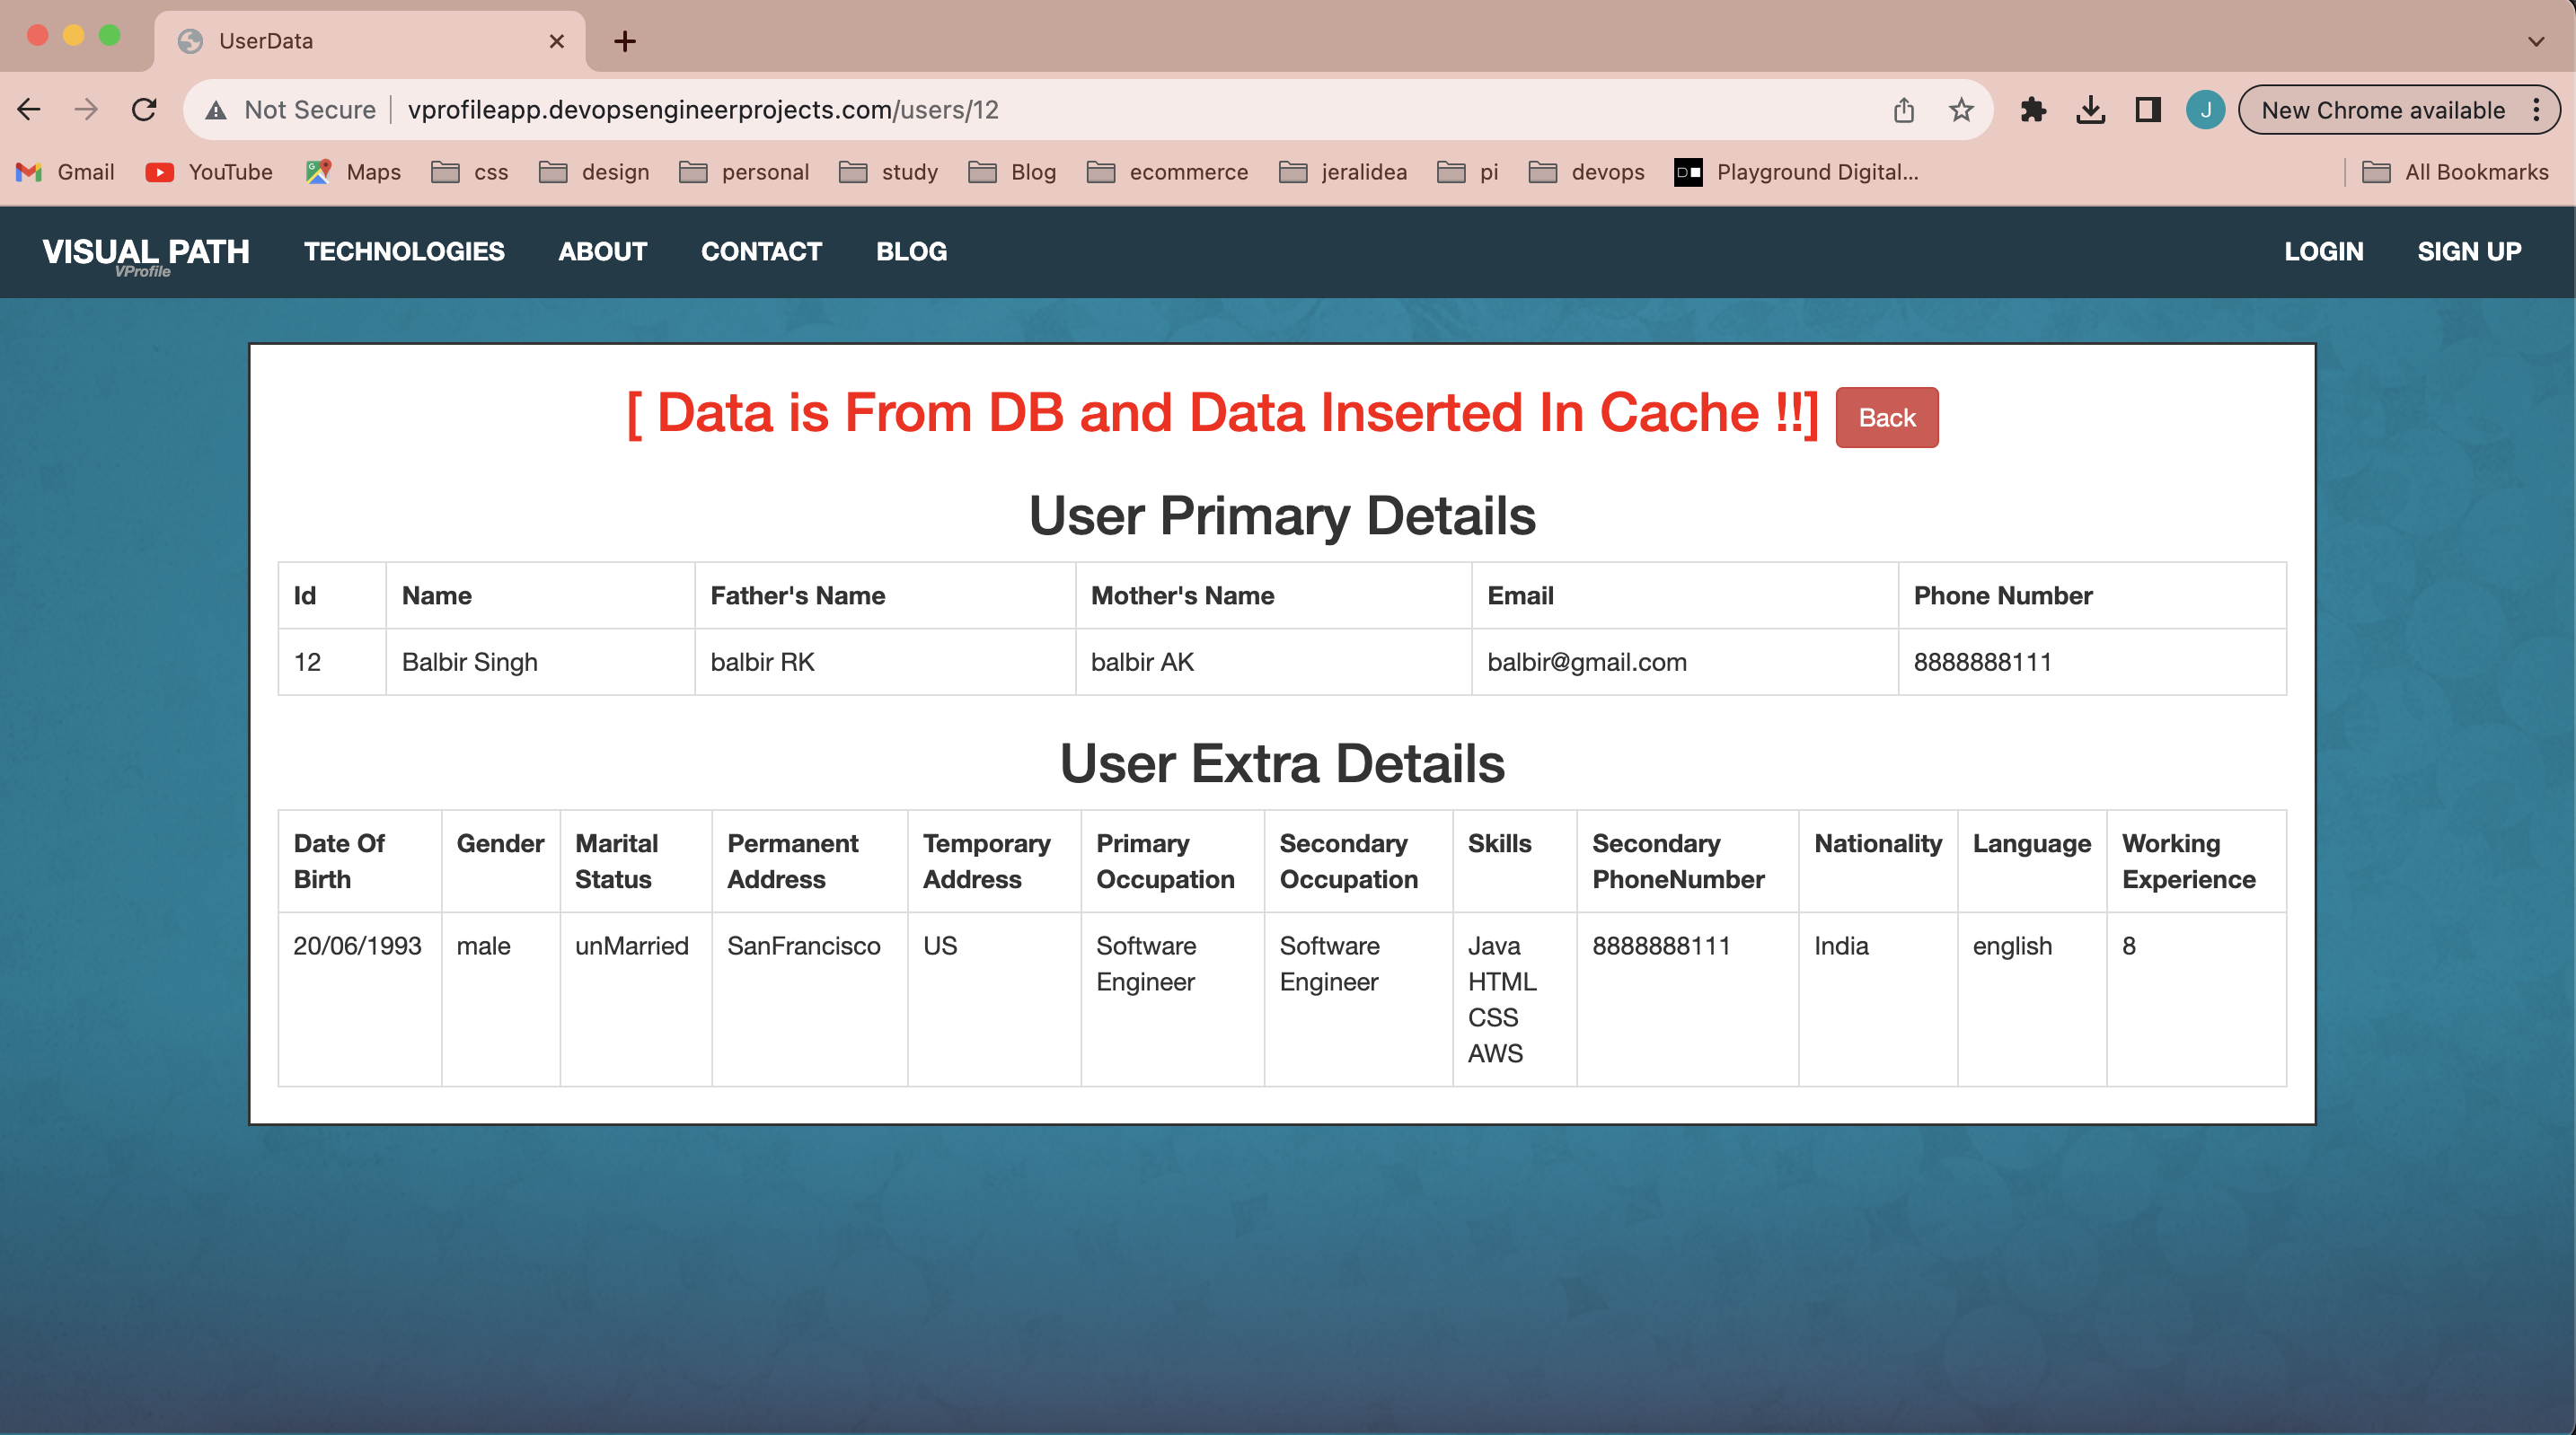2576x1435 pixels.
Task: Click the SIGN UP link
Action: point(2469,251)
